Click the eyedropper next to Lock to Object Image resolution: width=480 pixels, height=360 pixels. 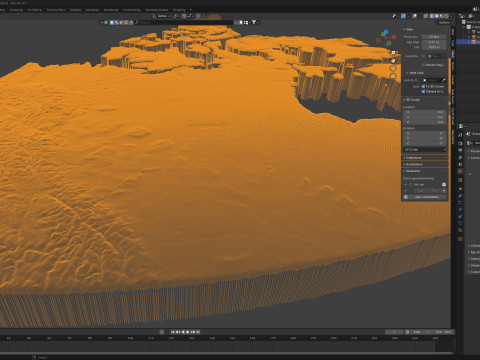coord(443,80)
